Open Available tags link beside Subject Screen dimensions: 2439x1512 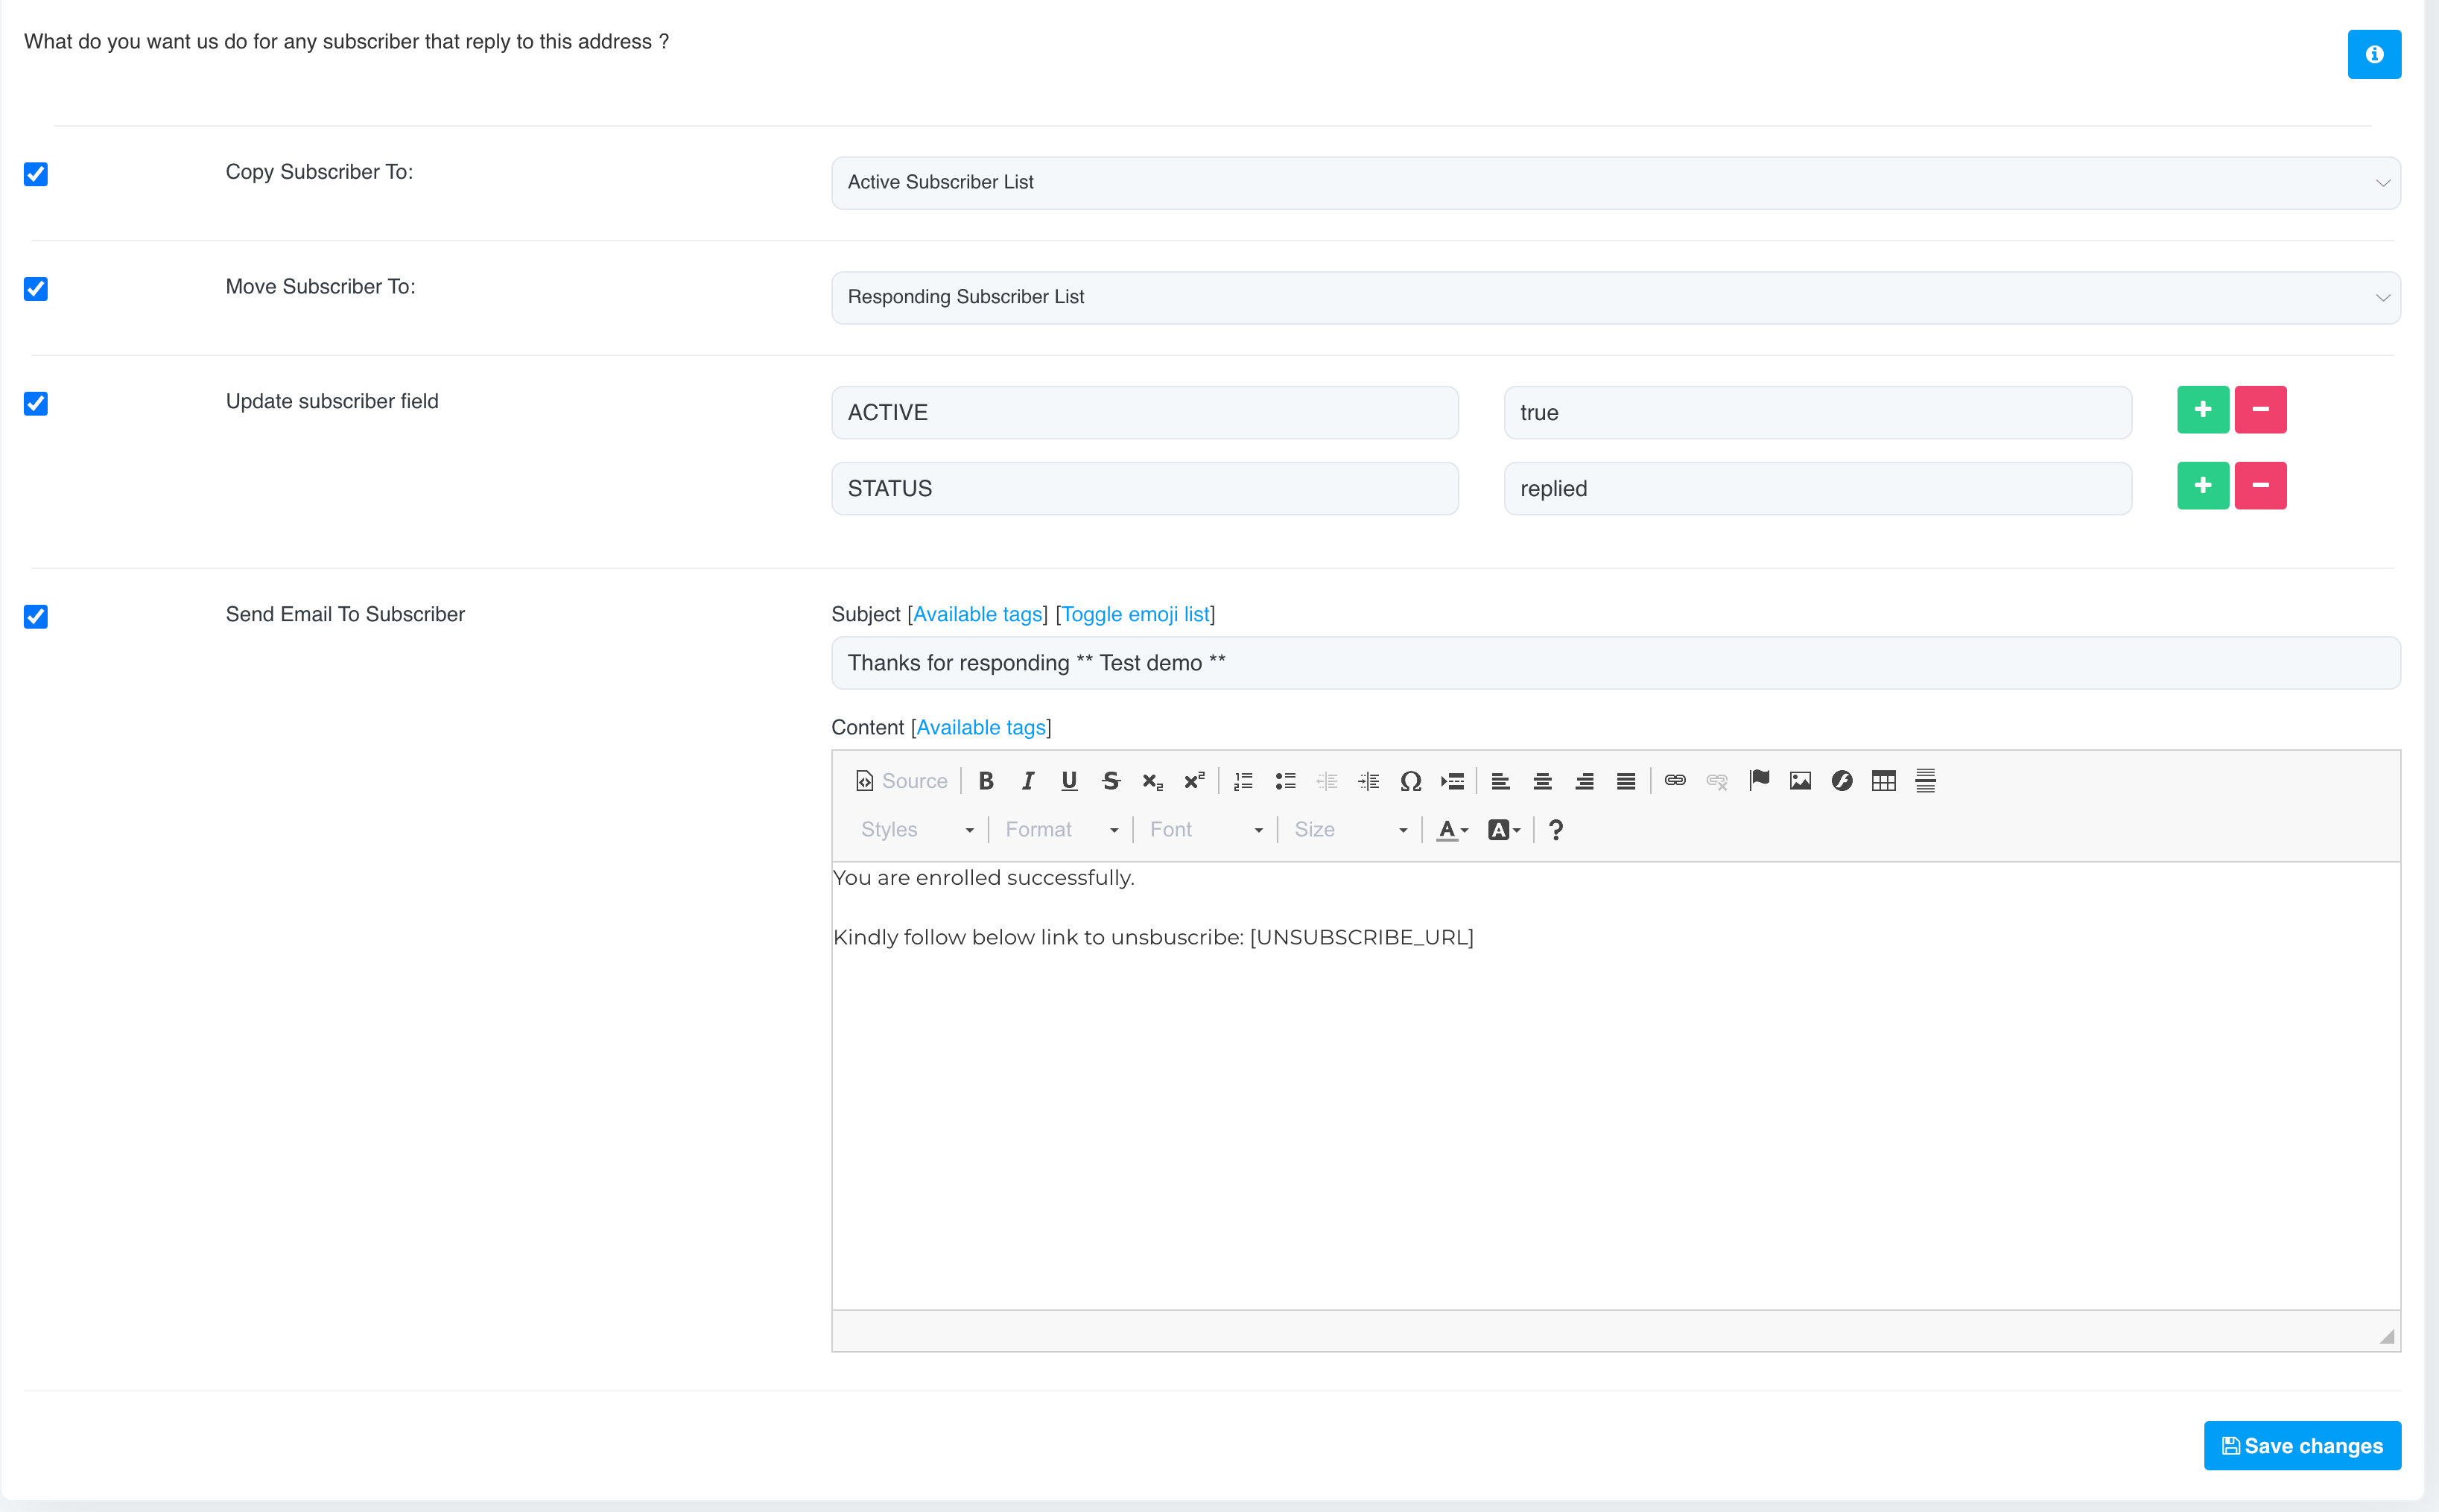977,614
